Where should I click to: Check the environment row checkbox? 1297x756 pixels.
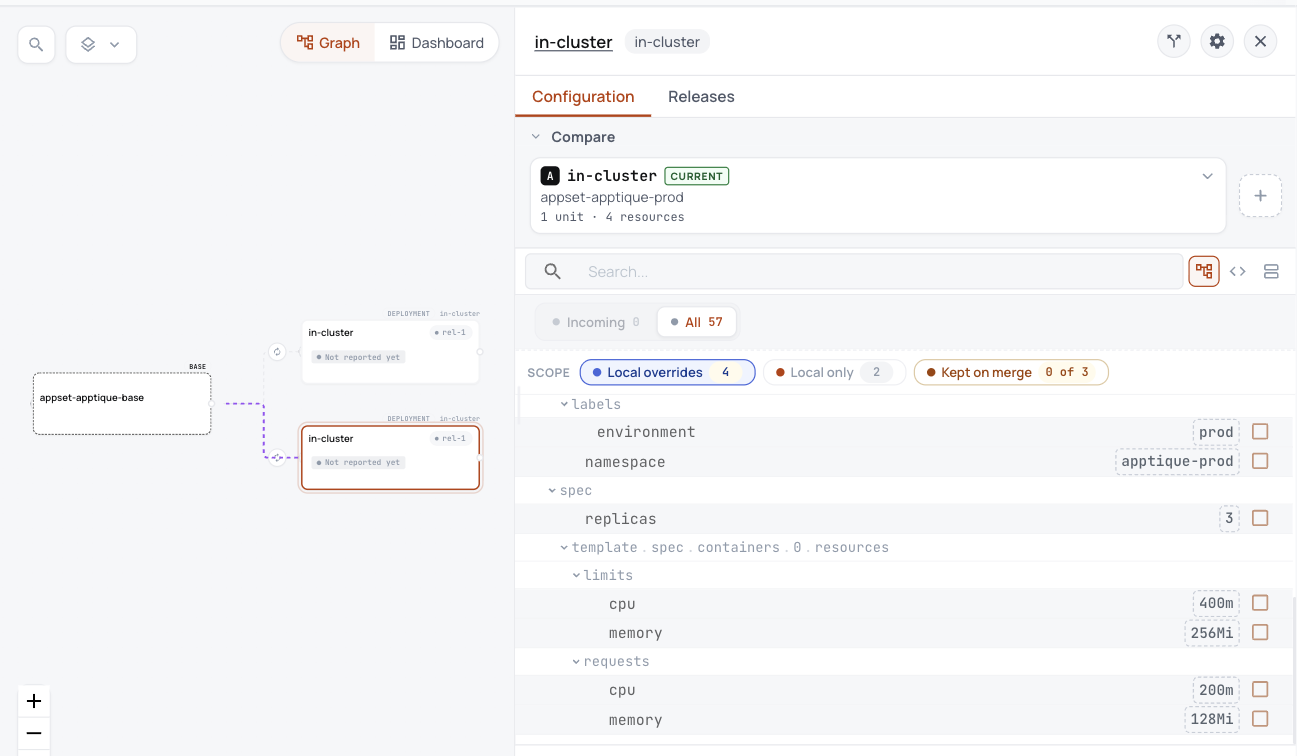tap(1260, 432)
